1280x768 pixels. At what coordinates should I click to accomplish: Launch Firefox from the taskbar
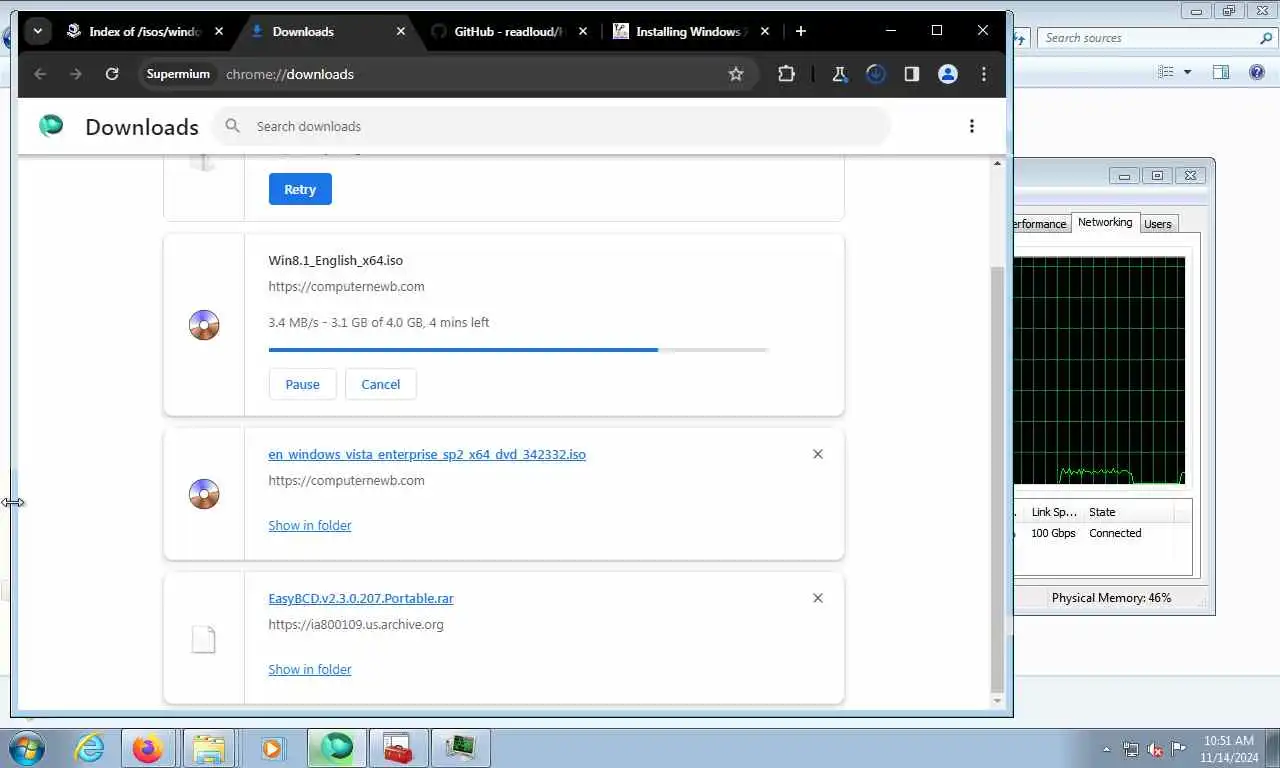pos(147,748)
